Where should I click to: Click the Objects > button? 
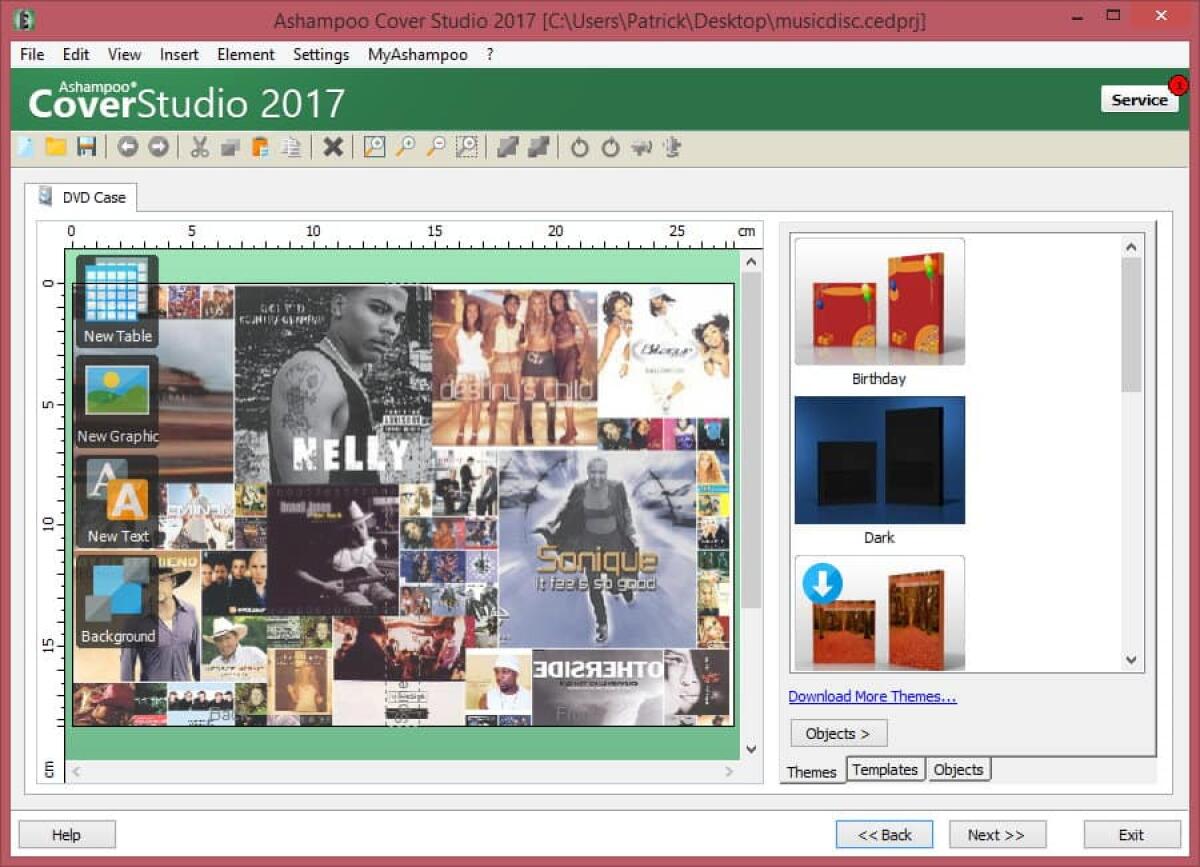pos(838,733)
